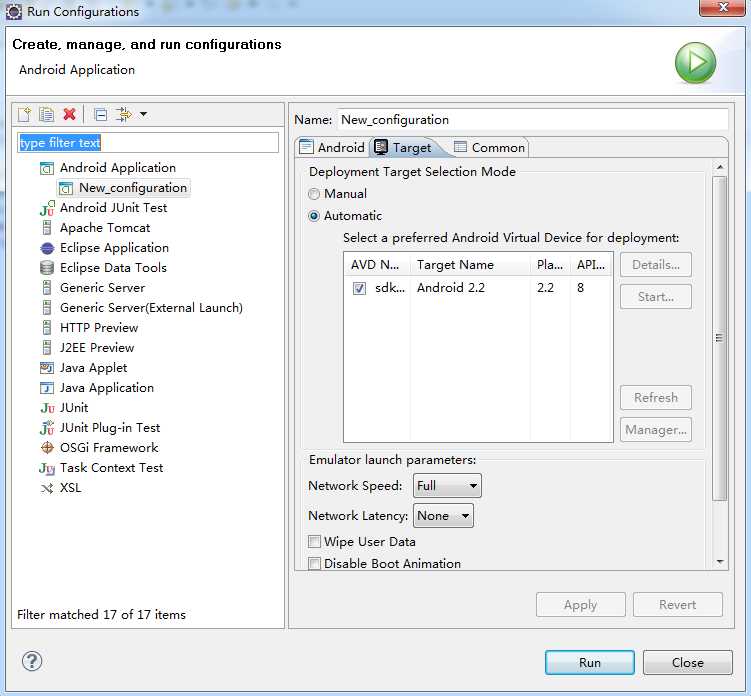Click the scroll down arrow in Target tab
Screen dimensions: 751x696
tap(720, 561)
